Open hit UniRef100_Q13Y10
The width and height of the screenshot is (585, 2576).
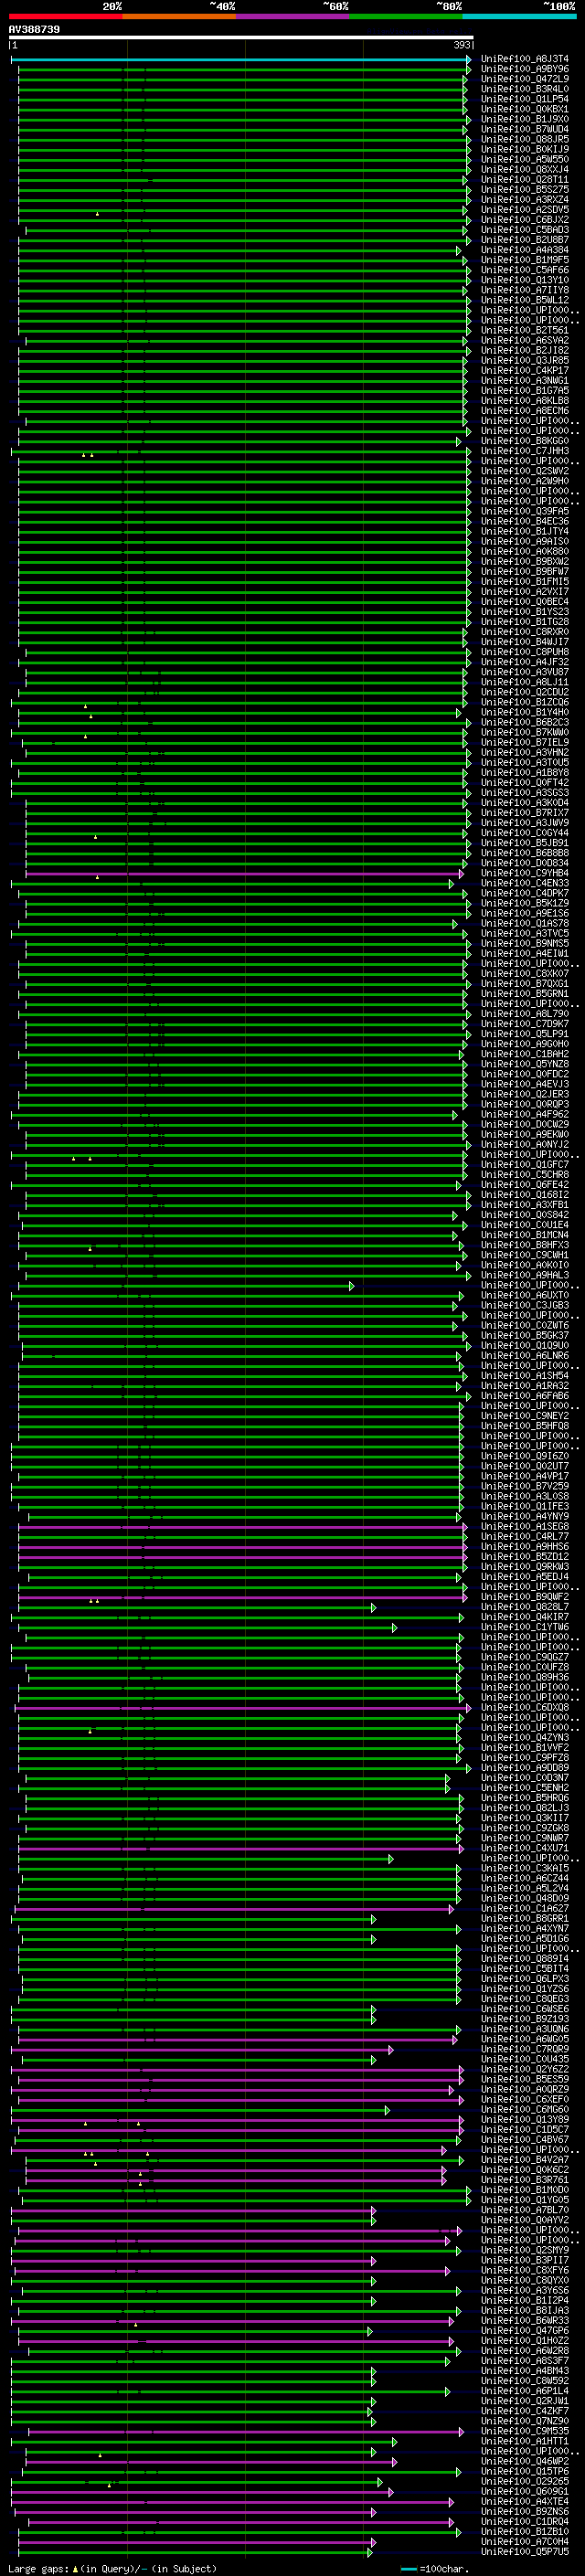[525, 280]
